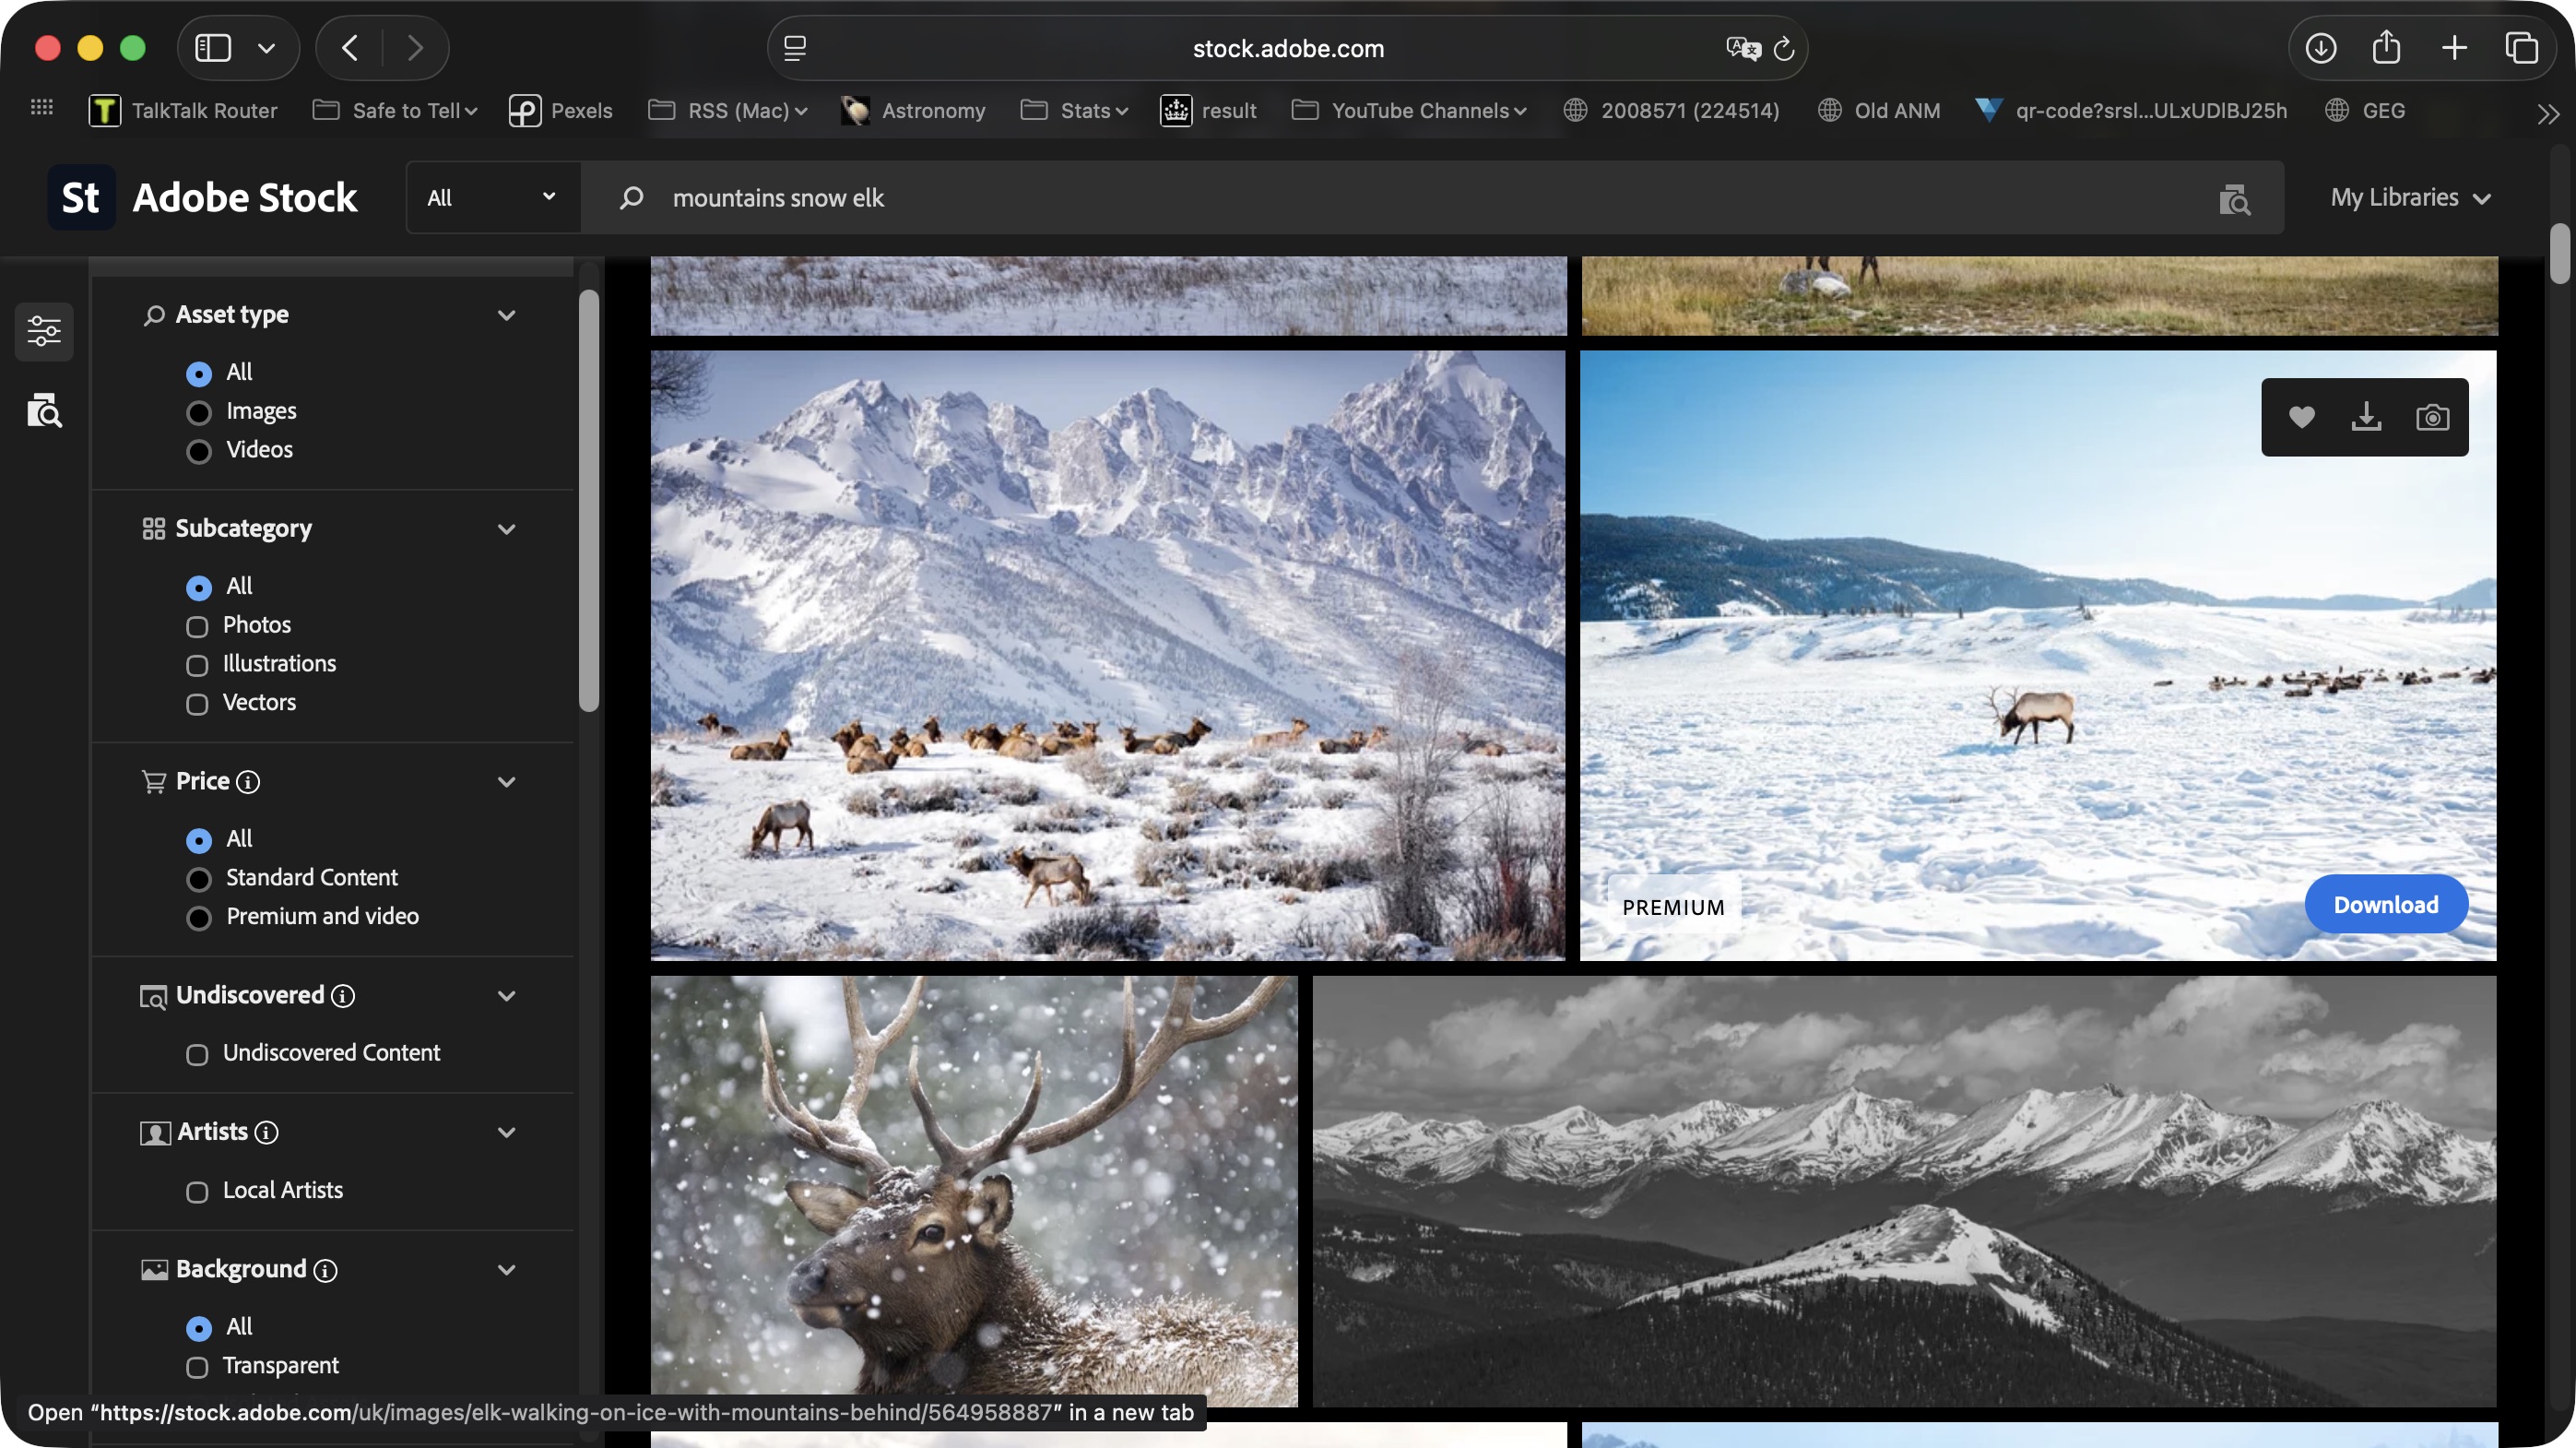Open snowy bull elk close-up thumbnail
The height and width of the screenshot is (1448, 2576).
[974, 1192]
